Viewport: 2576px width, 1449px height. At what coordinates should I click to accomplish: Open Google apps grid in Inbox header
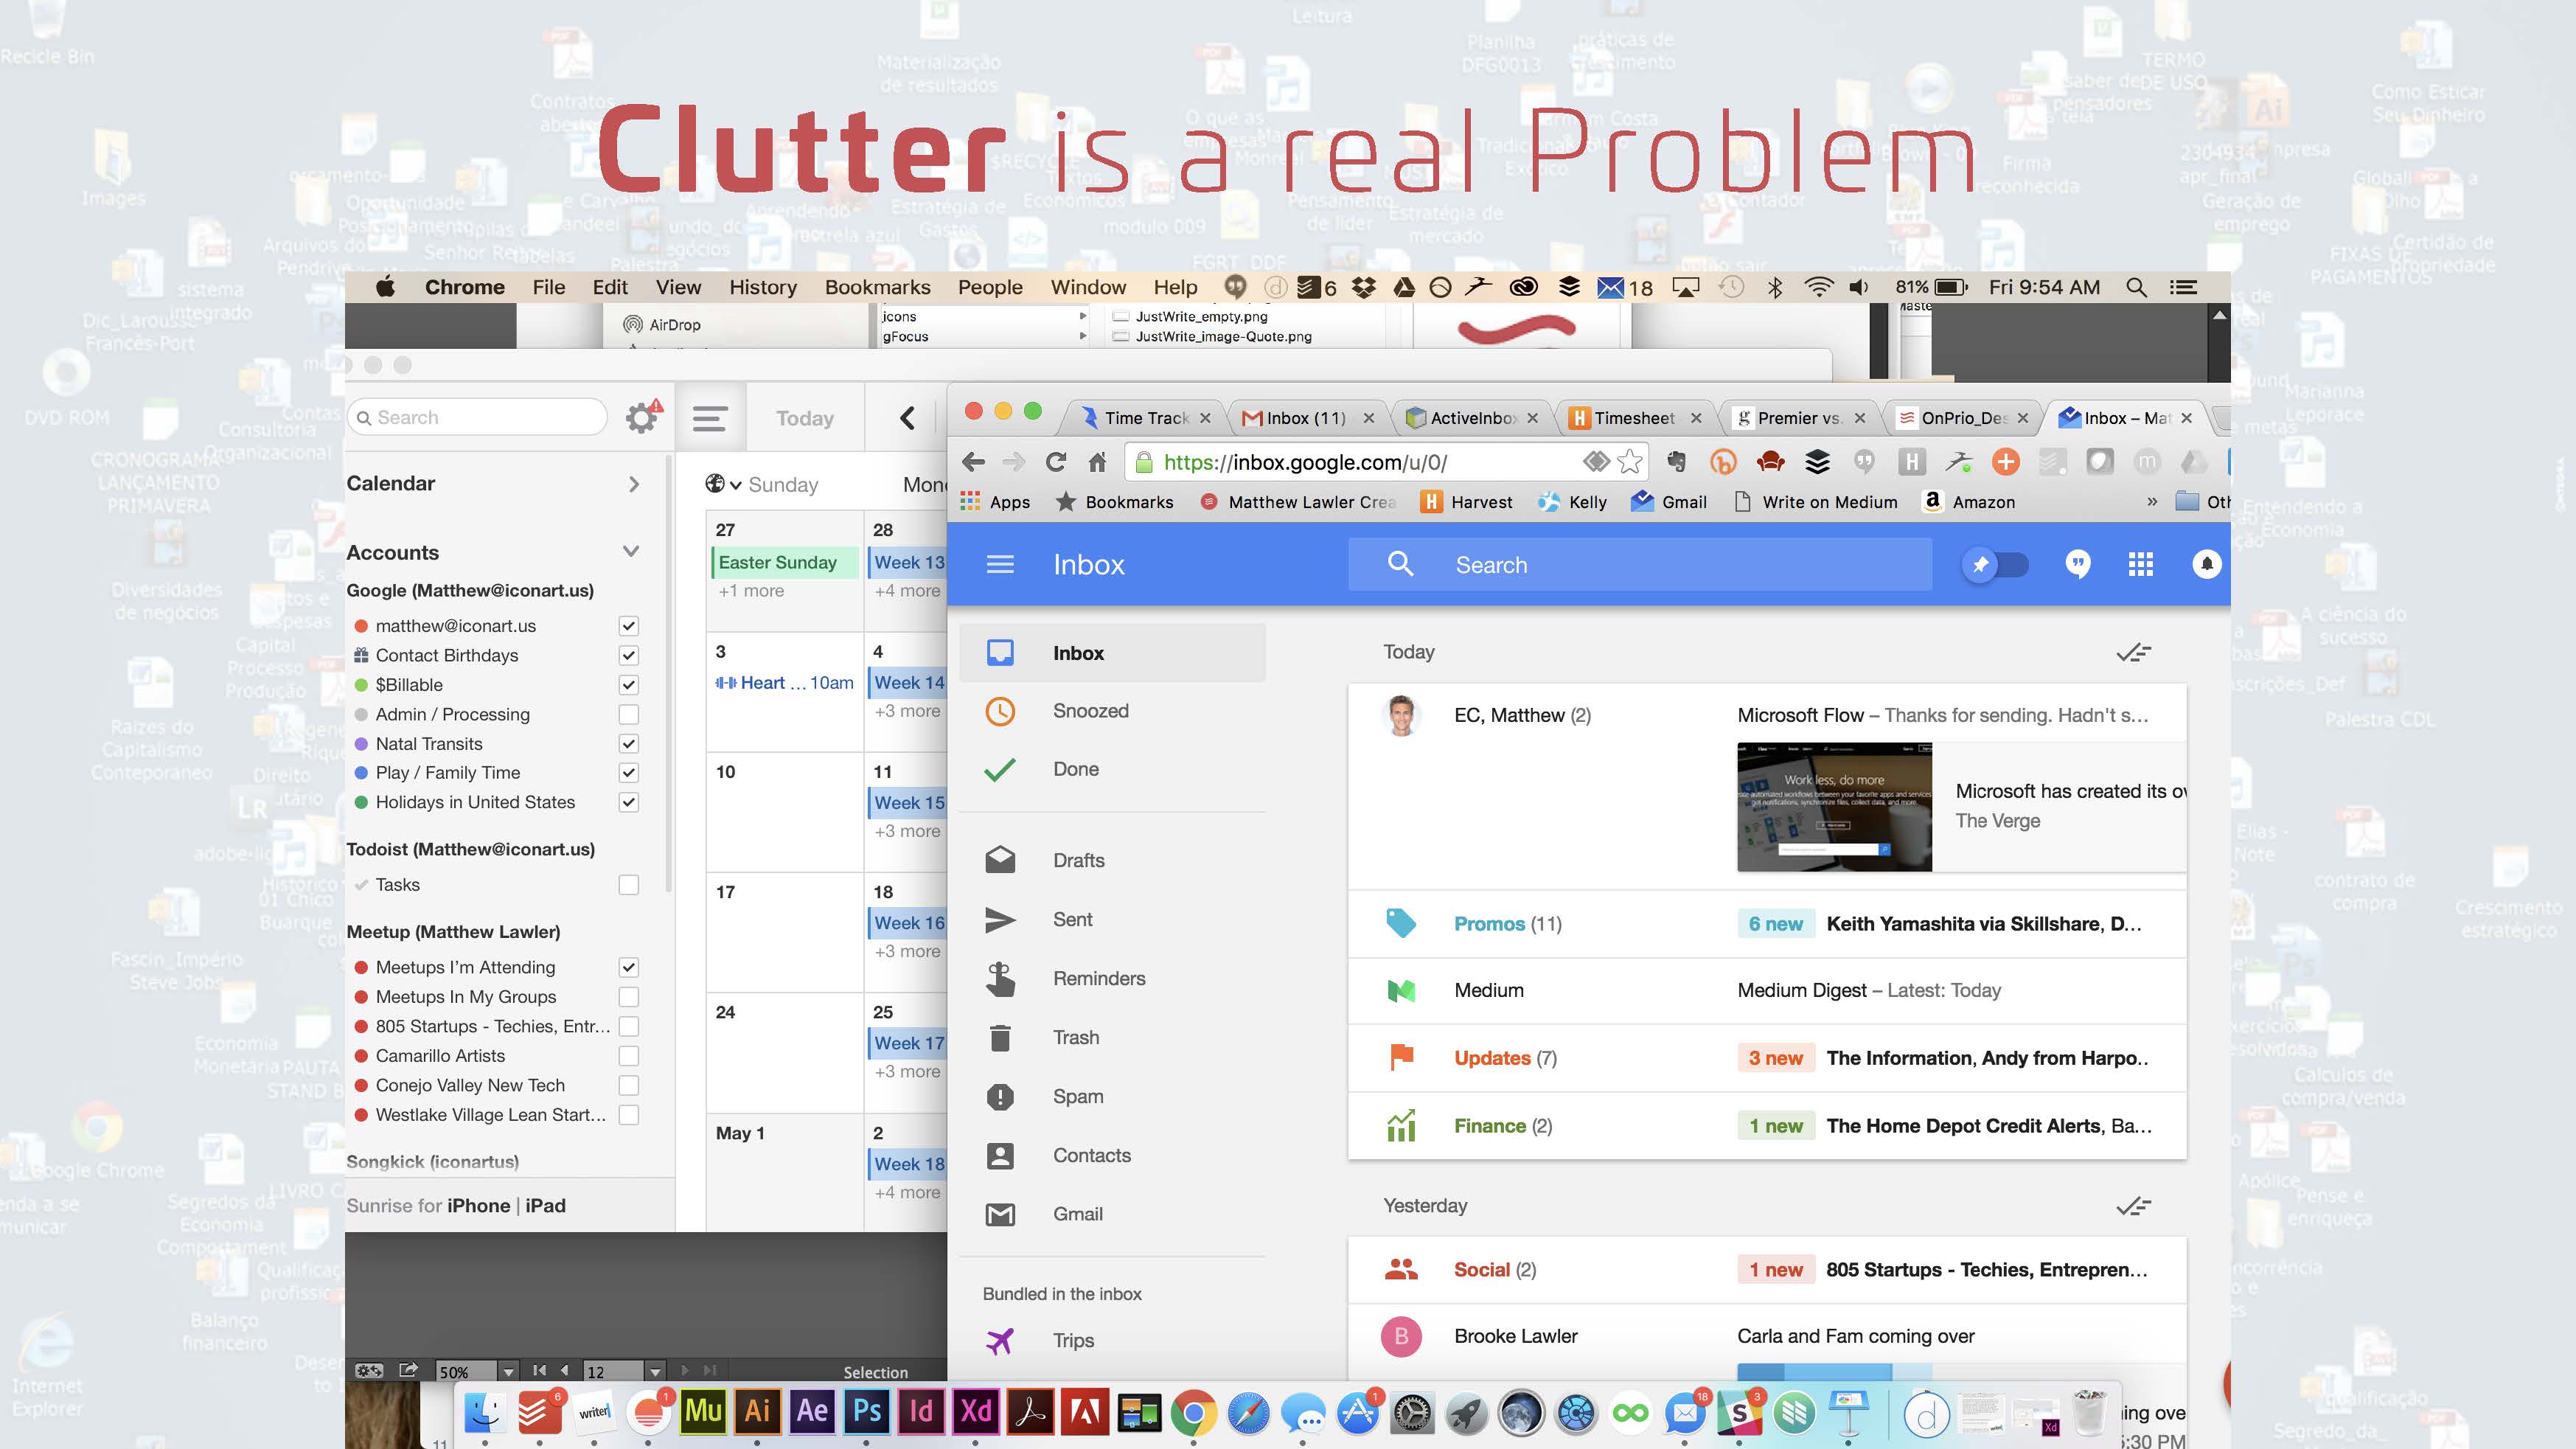(2141, 565)
